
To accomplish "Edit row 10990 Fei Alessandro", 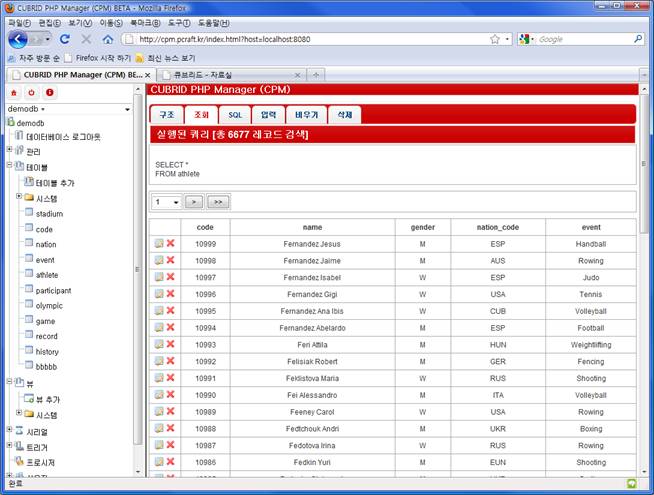I will [159, 394].
